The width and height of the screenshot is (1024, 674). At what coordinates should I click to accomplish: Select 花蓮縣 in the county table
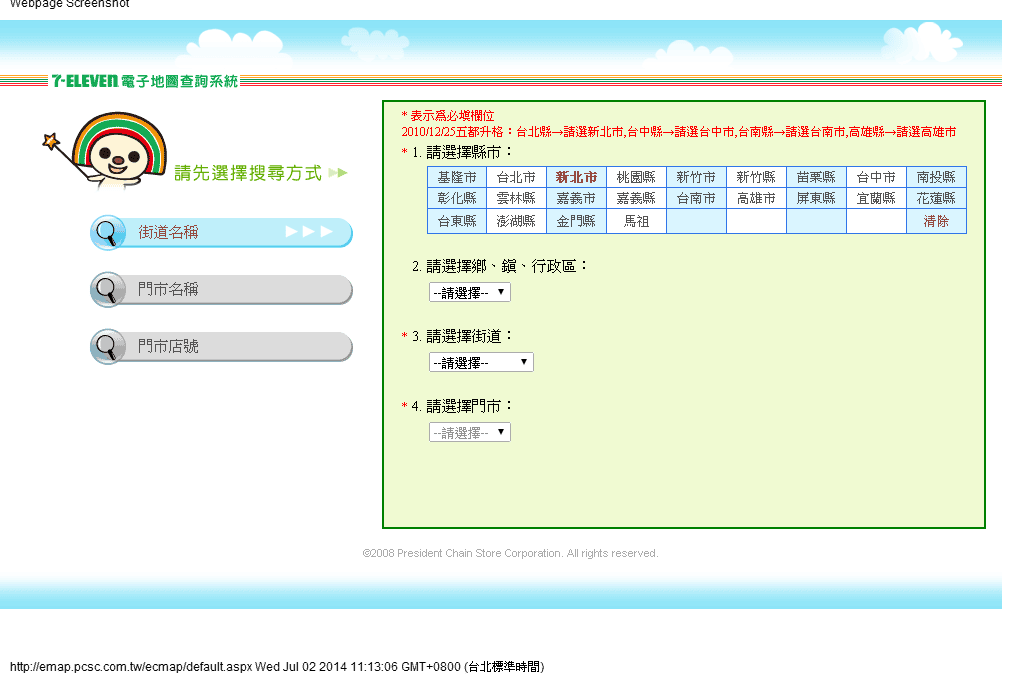pos(937,198)
